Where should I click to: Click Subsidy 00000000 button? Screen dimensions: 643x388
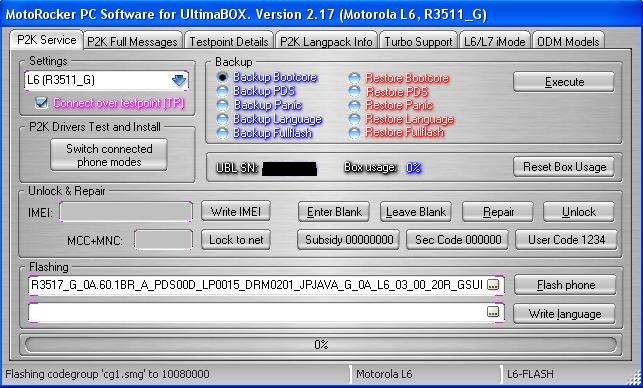click(x=349, y=240)
